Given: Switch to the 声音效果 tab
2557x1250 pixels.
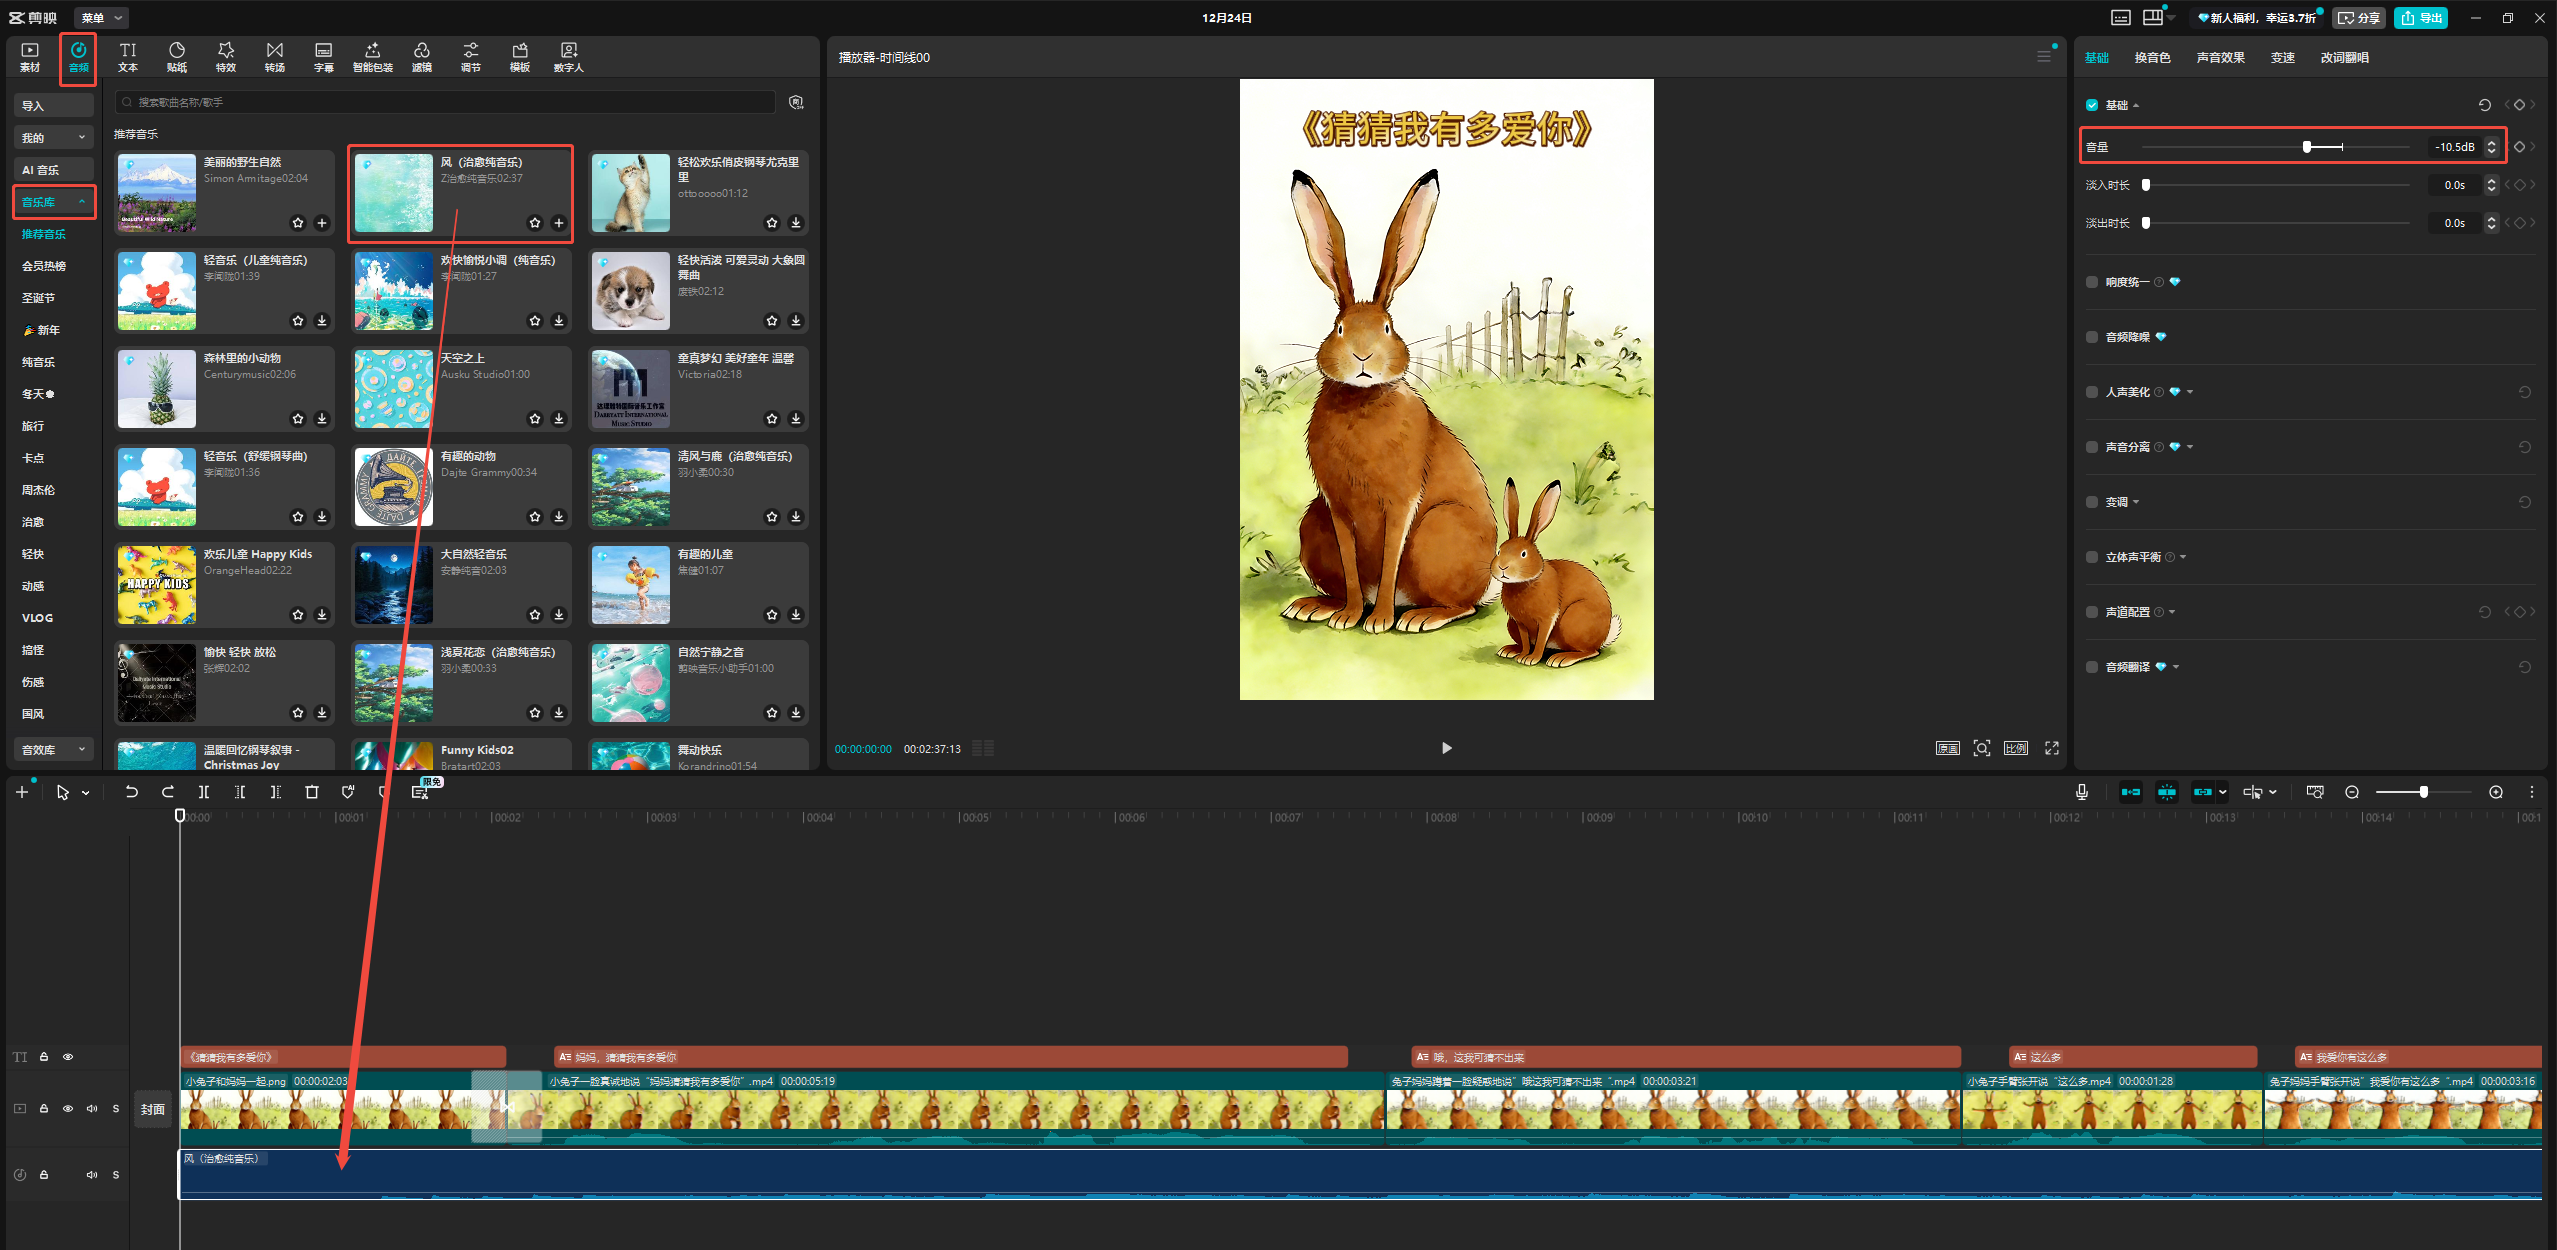Looking at the screenshot, I should (x=2220, y=58).
